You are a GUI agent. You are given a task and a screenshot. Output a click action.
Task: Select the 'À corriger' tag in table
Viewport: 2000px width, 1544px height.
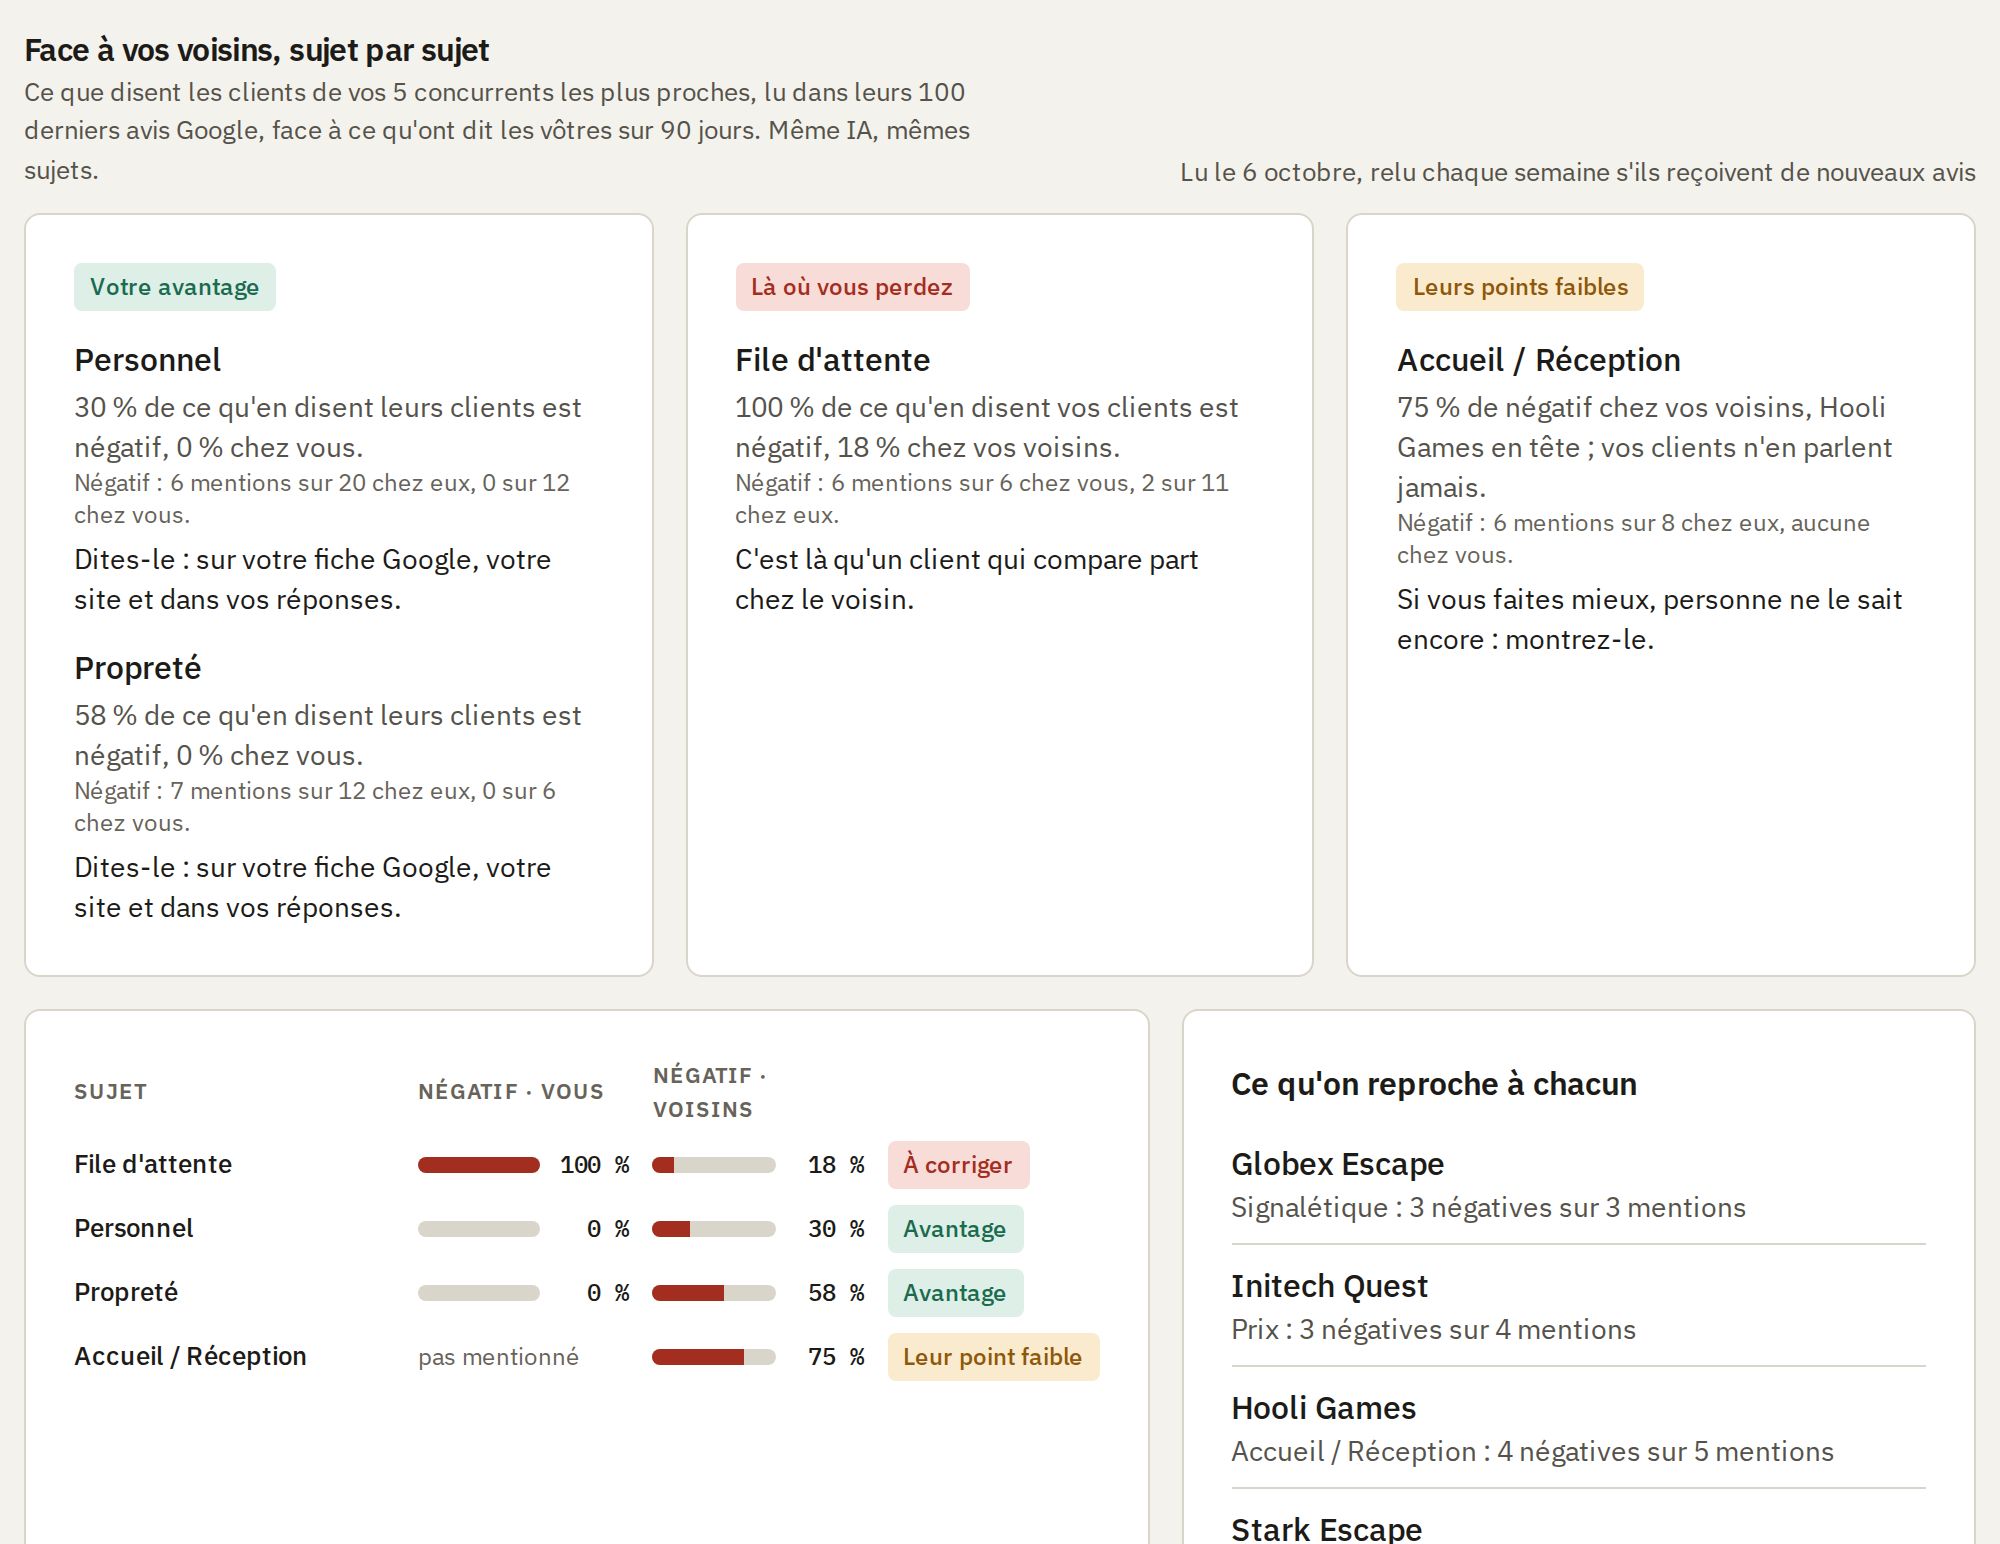[958, 1165]
